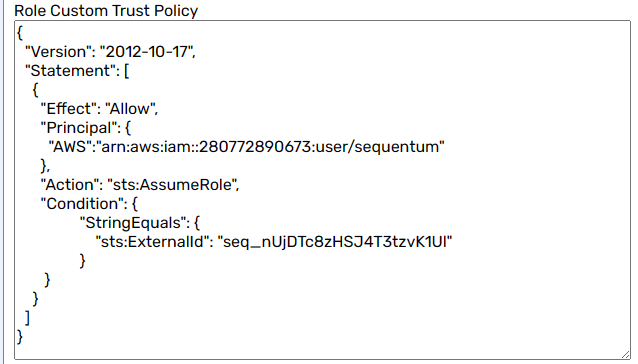
Task: Click the final closing curly brace of the policy
Action: point(20,337)
